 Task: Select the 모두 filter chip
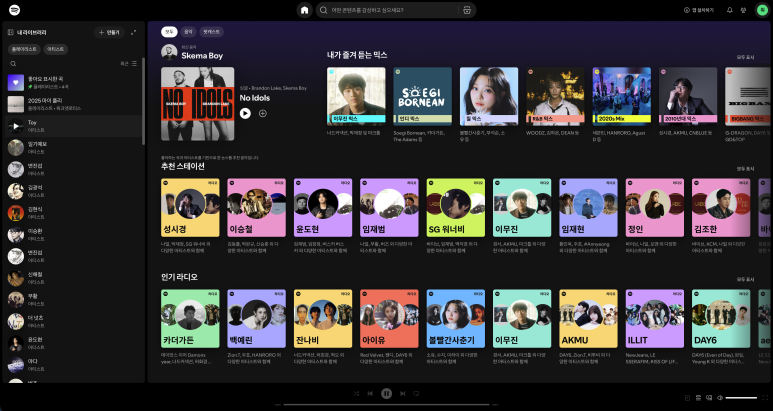(x=169, y=32)
